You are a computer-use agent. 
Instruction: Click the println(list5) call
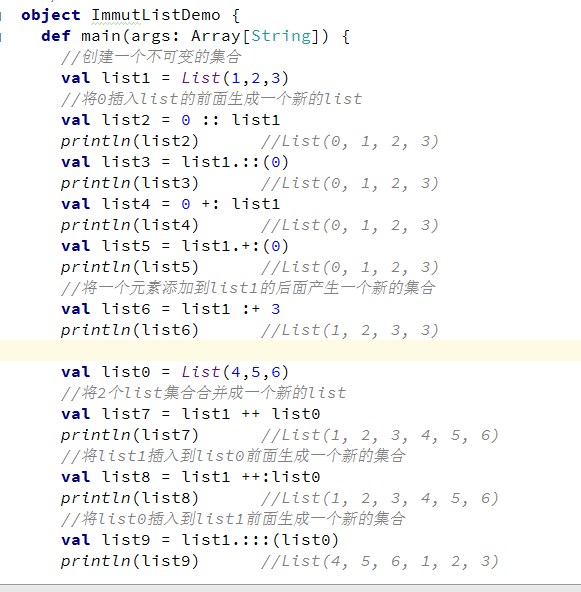point(129,267)
